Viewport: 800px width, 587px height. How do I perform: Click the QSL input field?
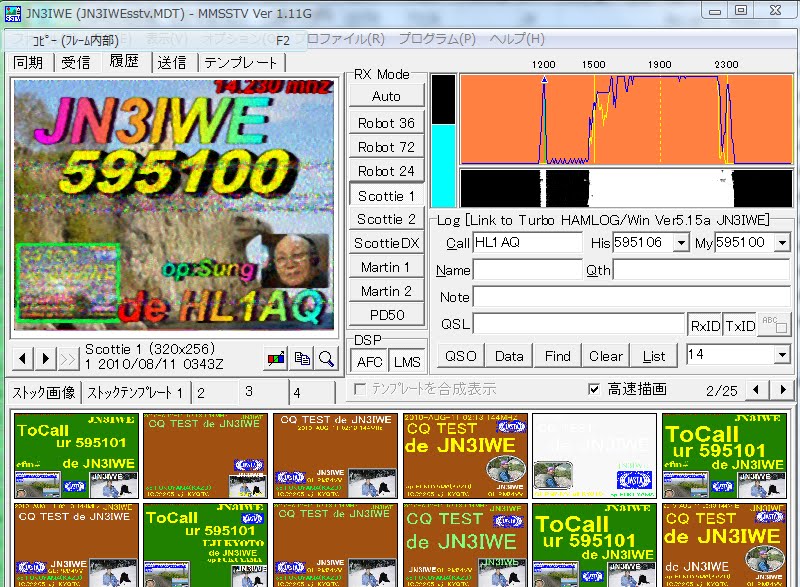coord(579,324)
